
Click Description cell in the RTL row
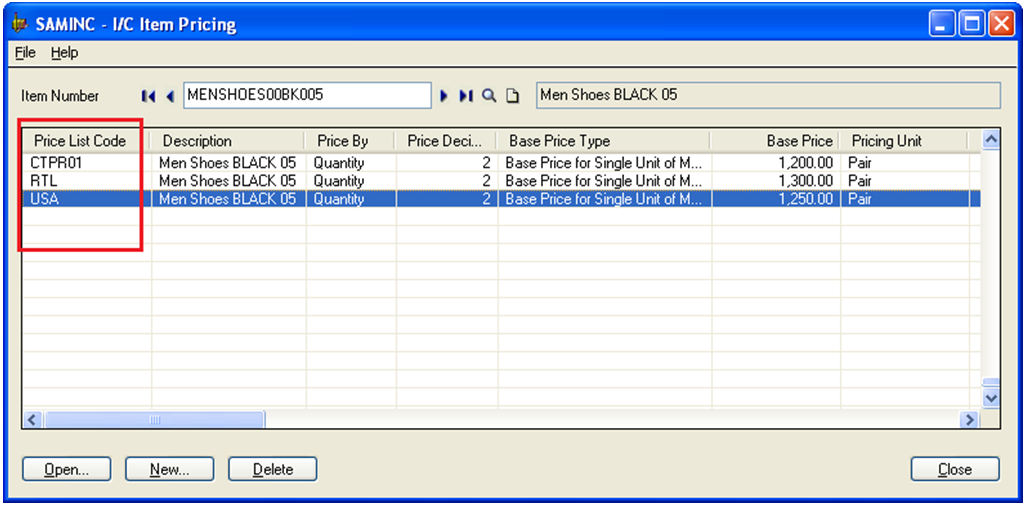point(228,181)
